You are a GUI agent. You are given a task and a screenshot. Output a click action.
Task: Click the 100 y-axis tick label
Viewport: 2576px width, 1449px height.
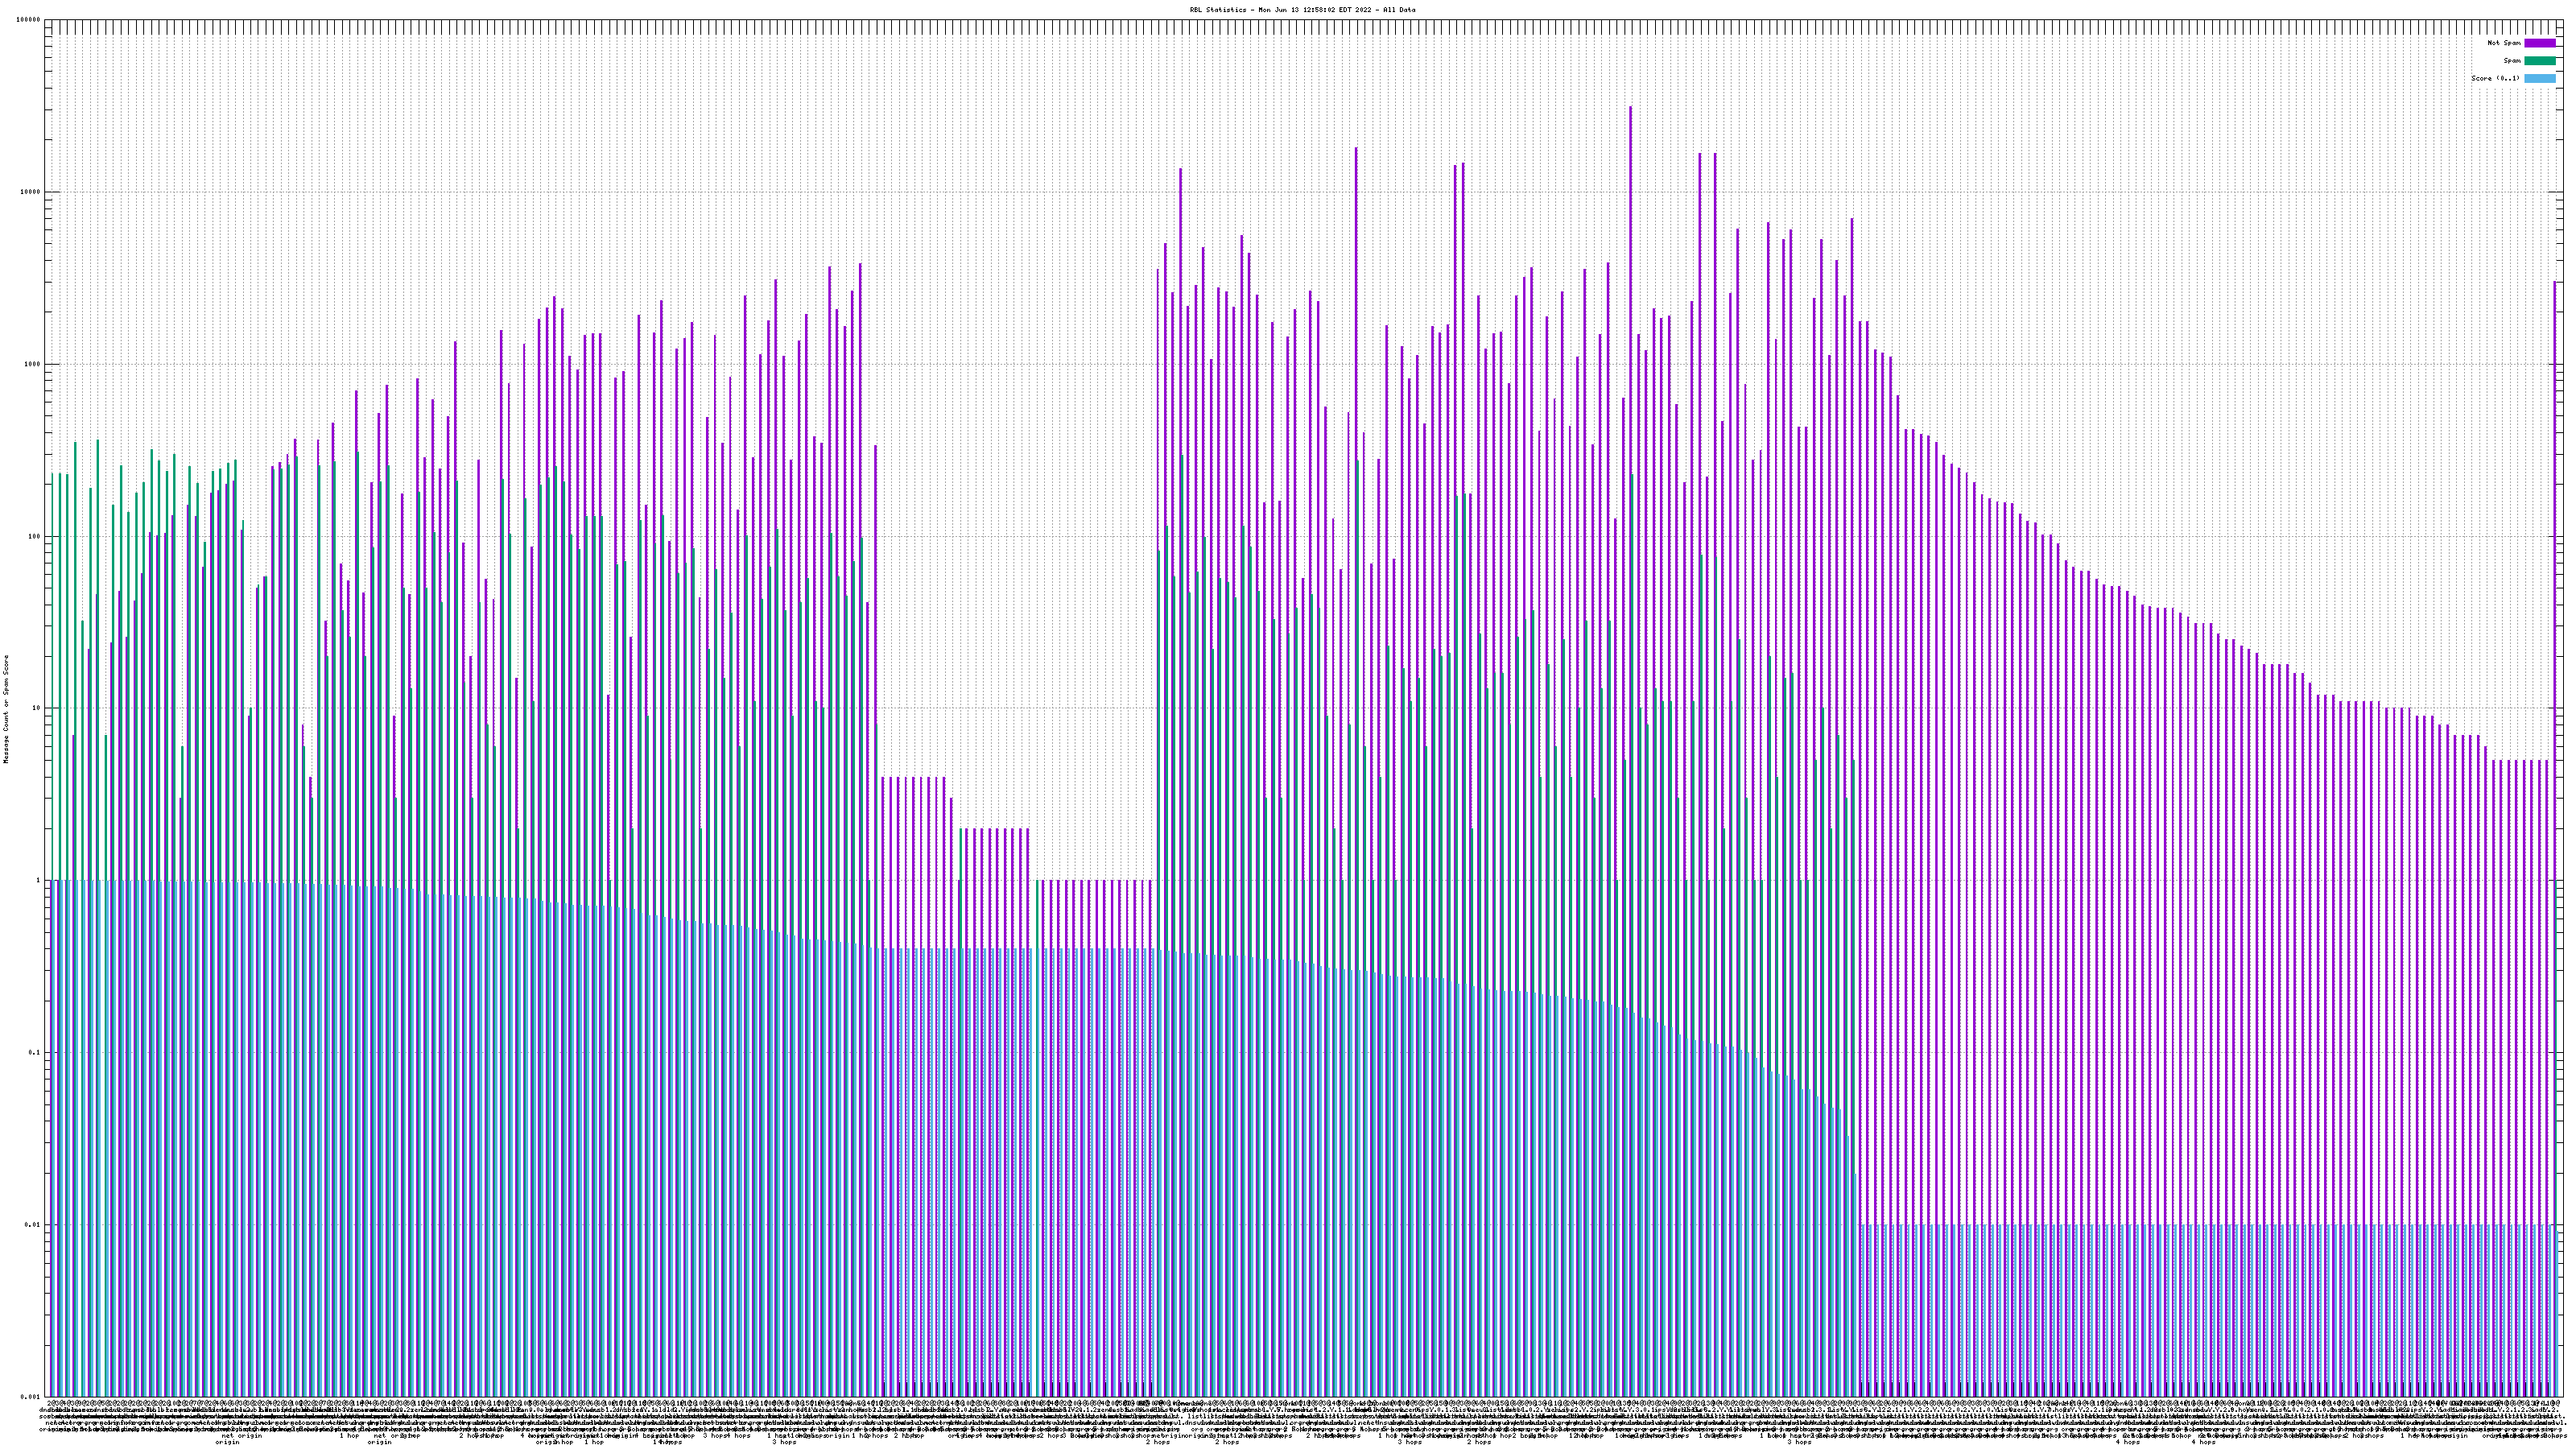coord(35,536)
